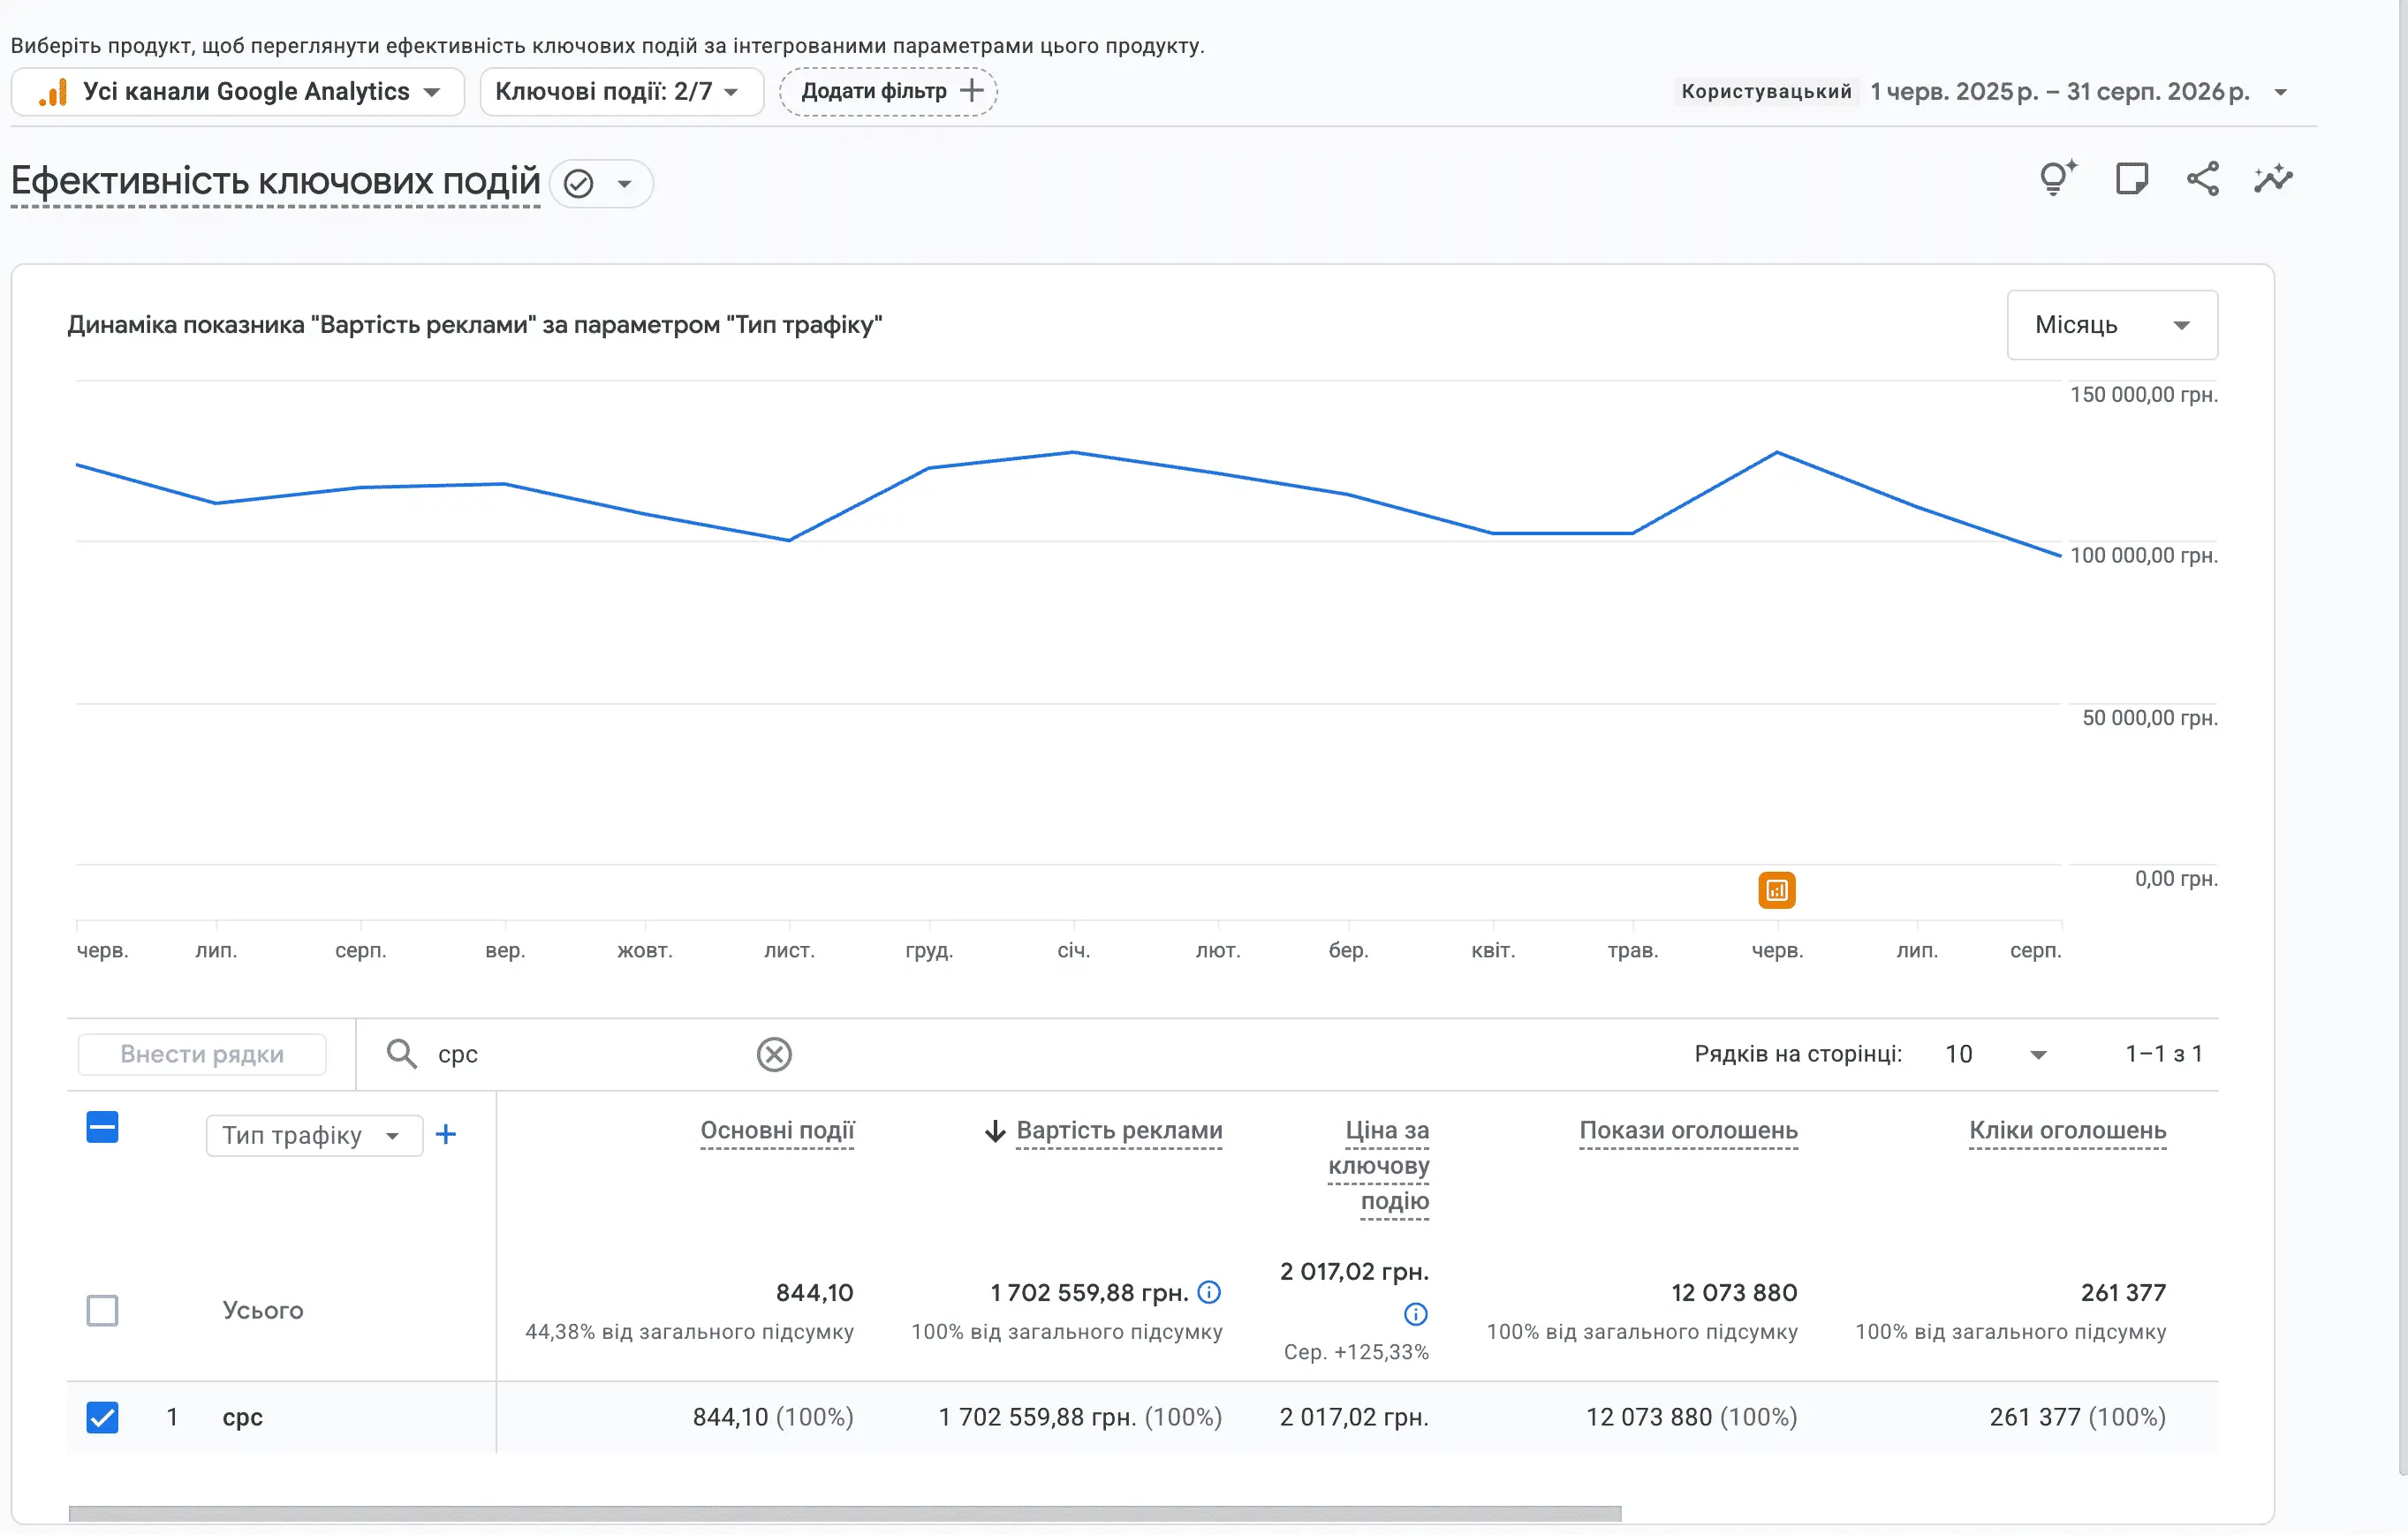Uncheck the cpc row checkbox
2408x1535 pixels.
click(x=102, y=1417)
